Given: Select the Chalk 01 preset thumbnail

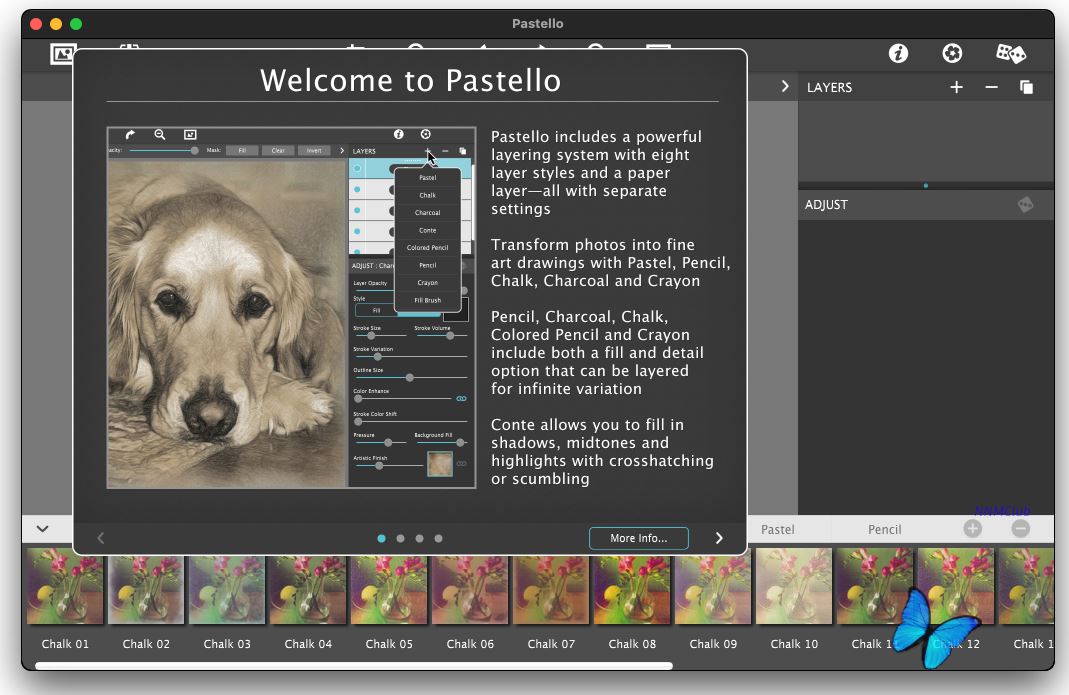Looking at the screenshot, I should tap(65, 587).
